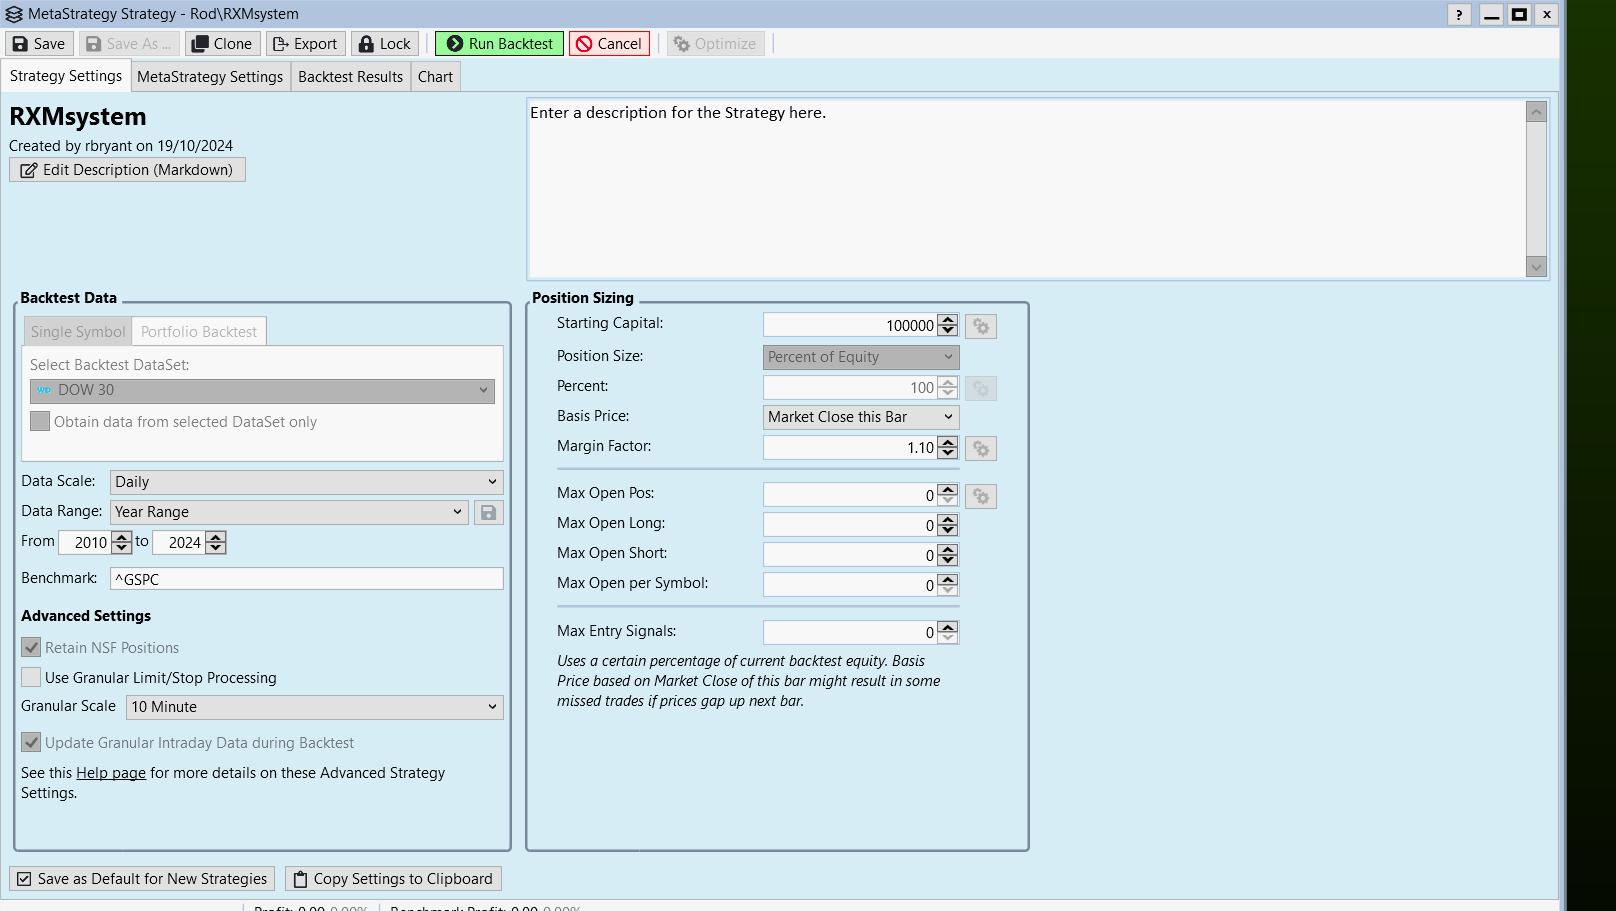The width and height of the screenshot is (1616, 911).
Task: Enable Use Granular Limit/Stop Processing checkbox
Action: pyautogui.click(x=32, y=678)
